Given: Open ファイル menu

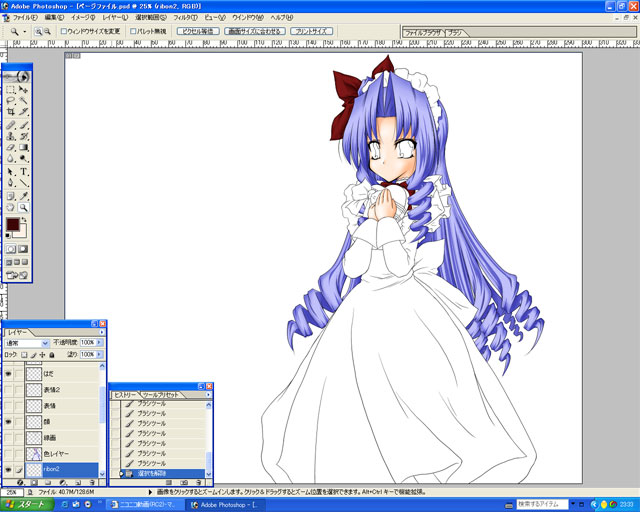Looking at the screenshot, I should click(x=24, y=18).
